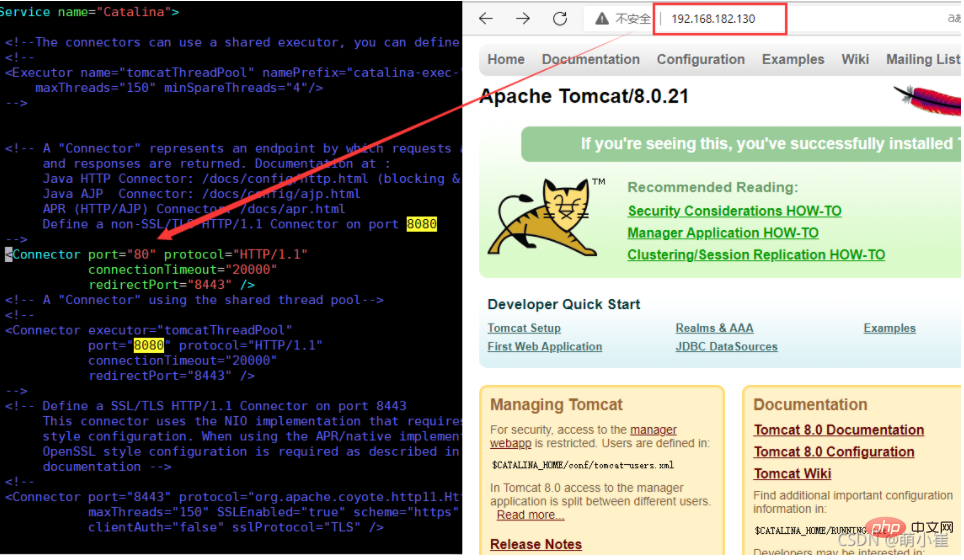Click the Read more... link
This screenshot has width=964, height=560.
point(530,515)
